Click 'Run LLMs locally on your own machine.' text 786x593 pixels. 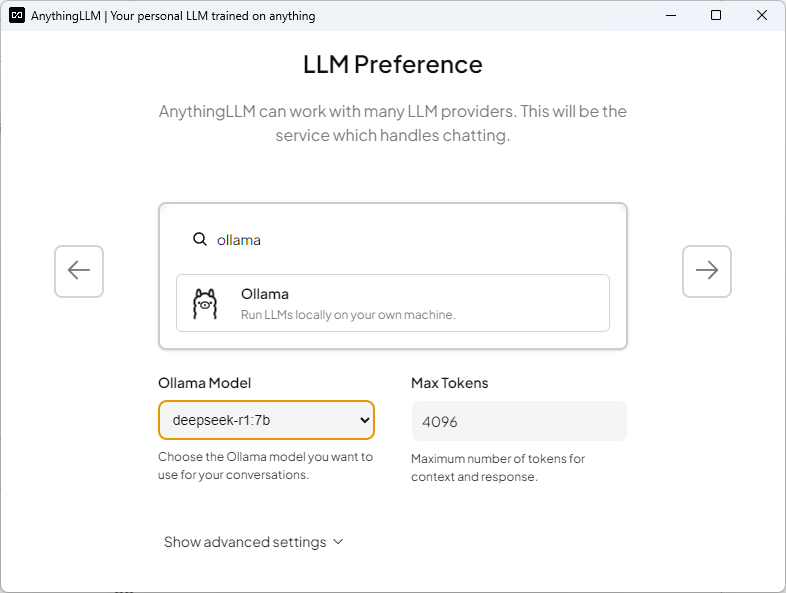pyautogui.click(x=348, y=315)
